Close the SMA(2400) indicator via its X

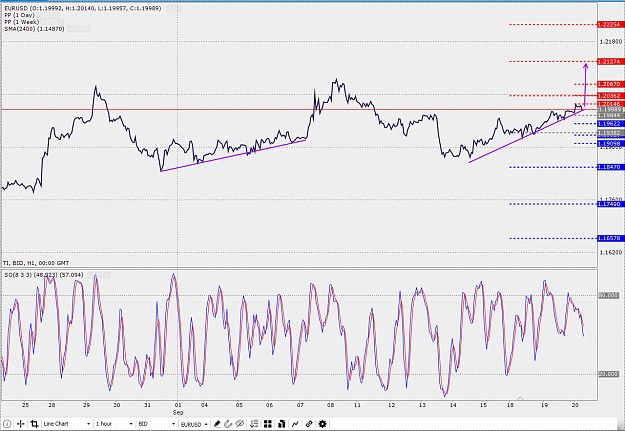point(87,29)
